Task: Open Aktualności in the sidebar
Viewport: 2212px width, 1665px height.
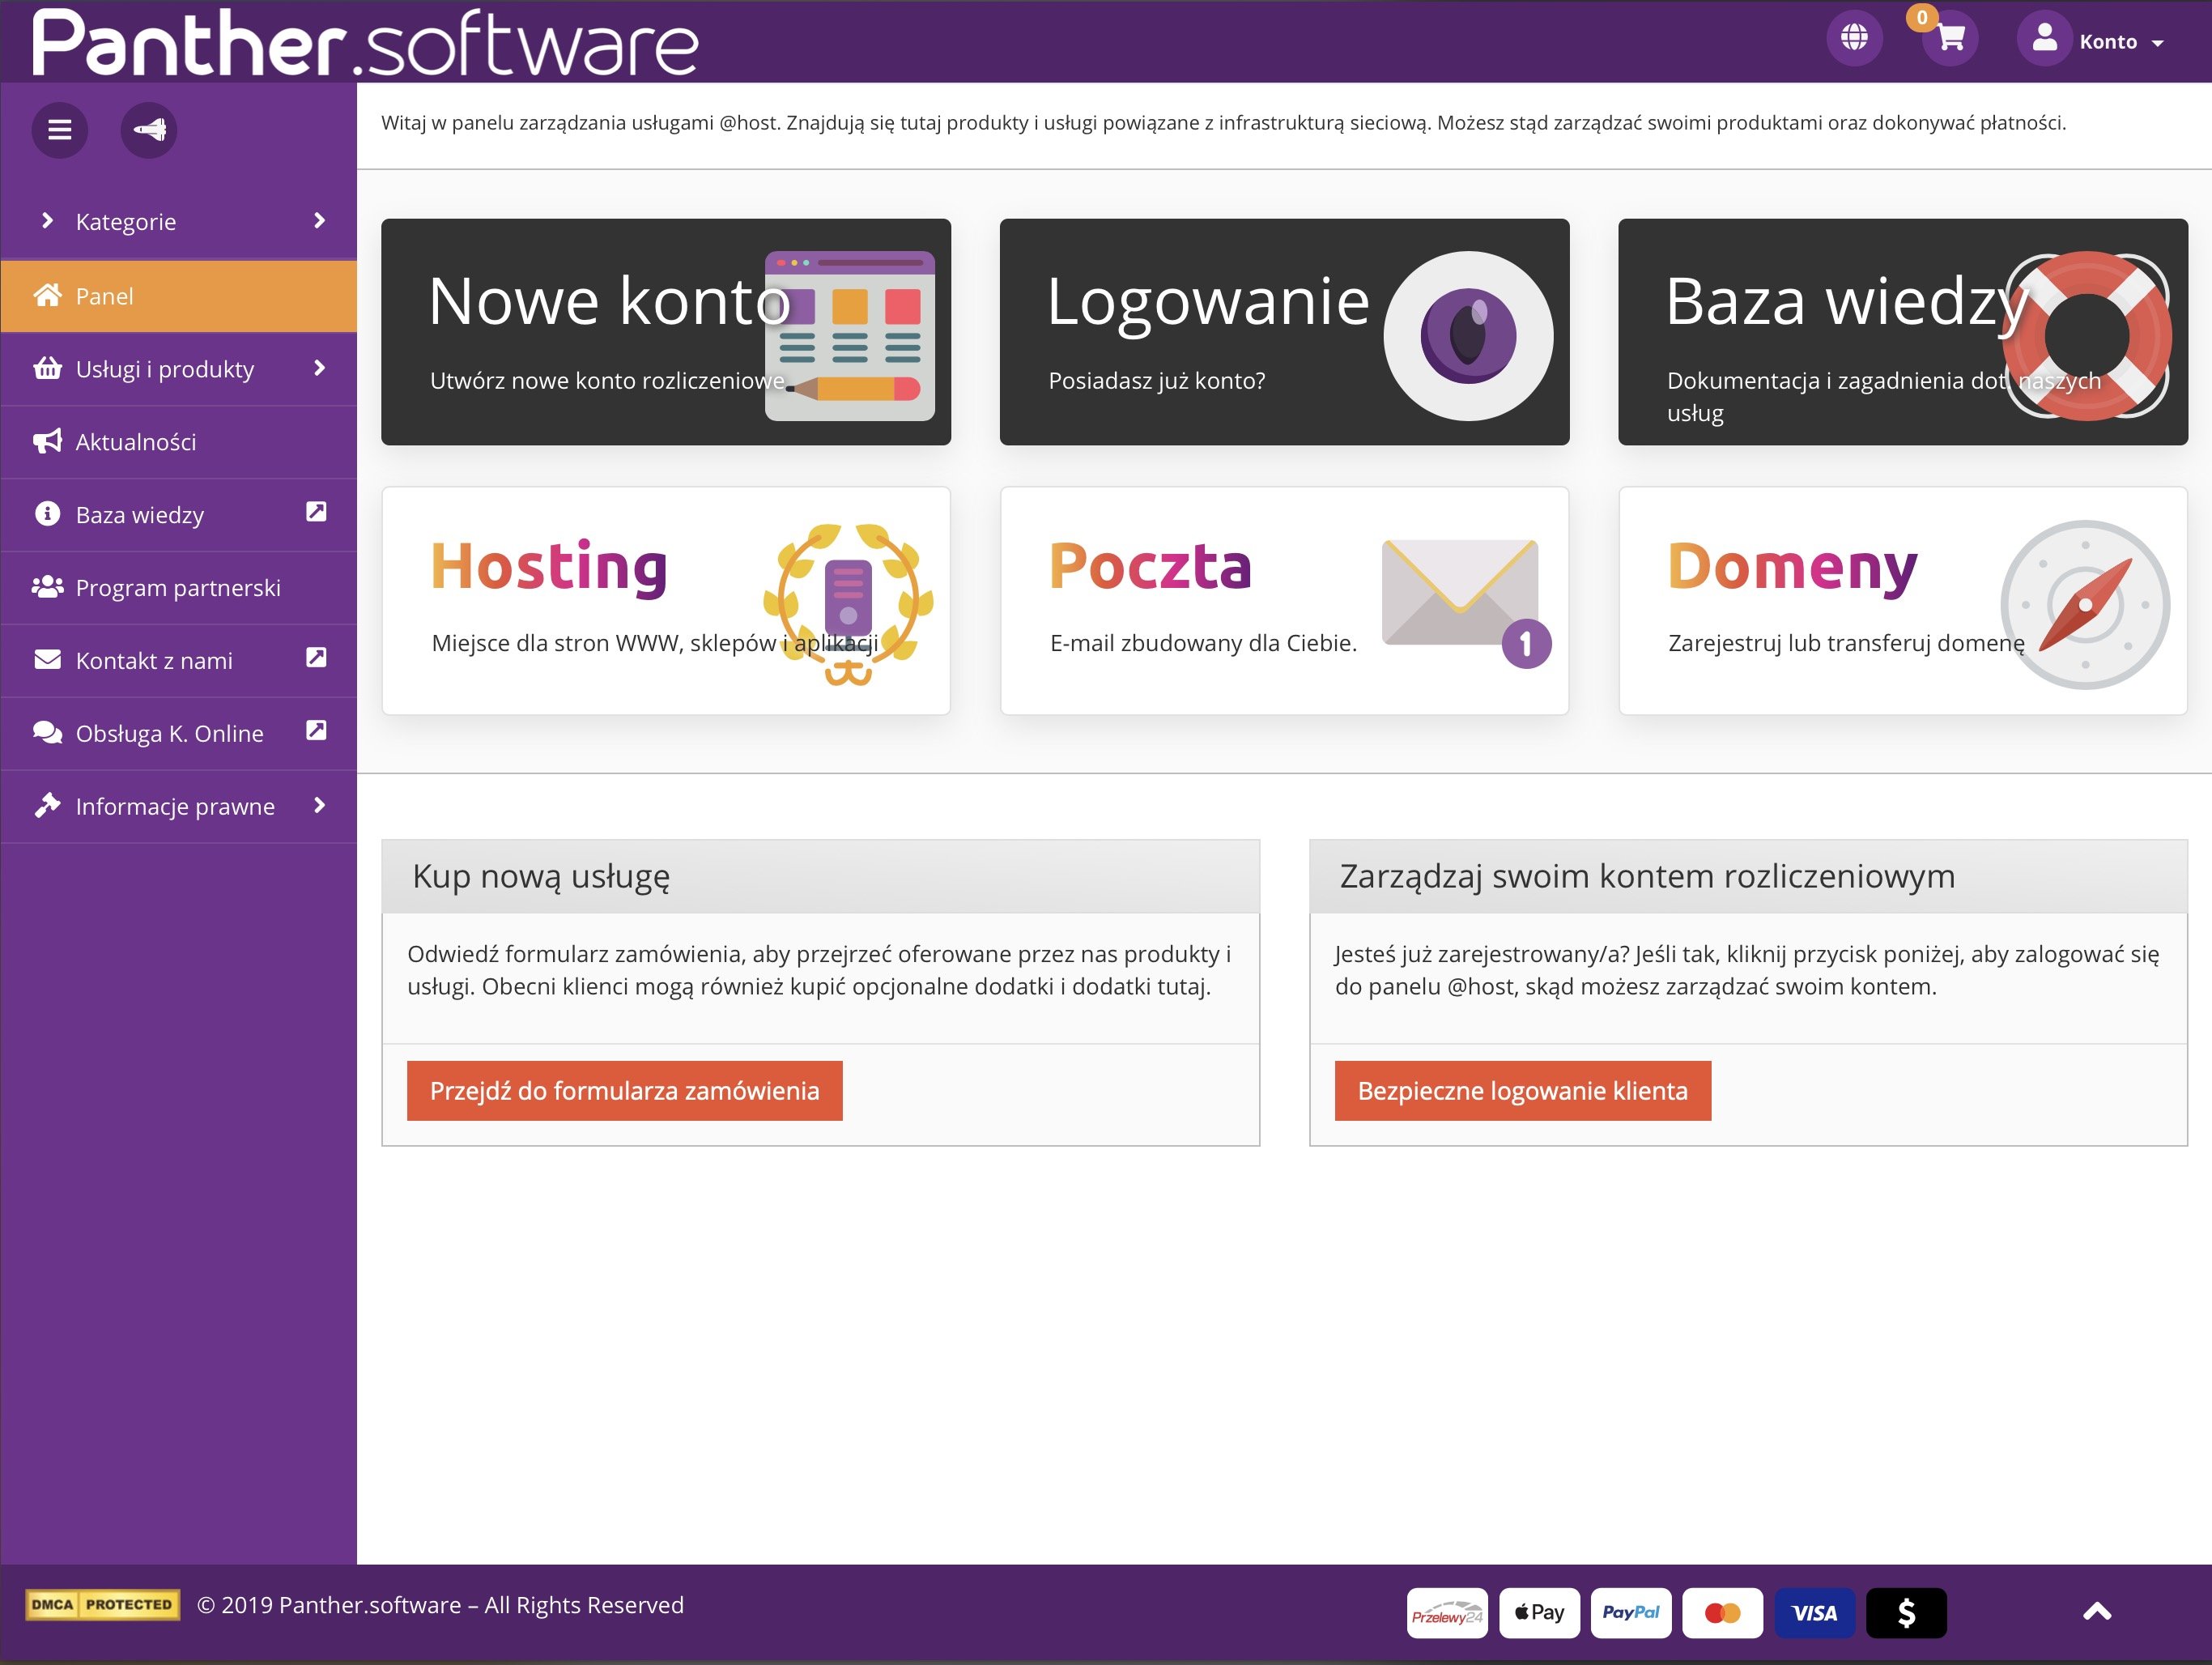Action: tap(179, 442)
